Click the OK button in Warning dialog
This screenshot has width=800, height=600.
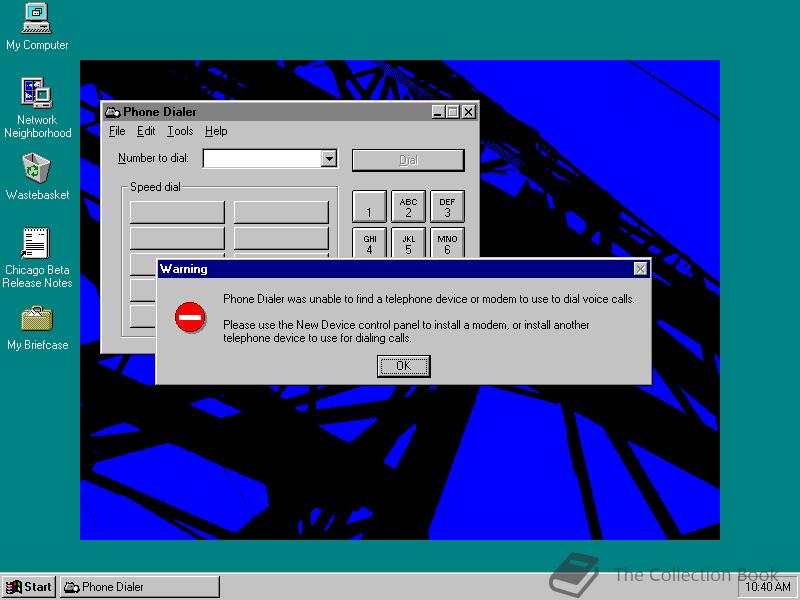click(x=404, y=366)
